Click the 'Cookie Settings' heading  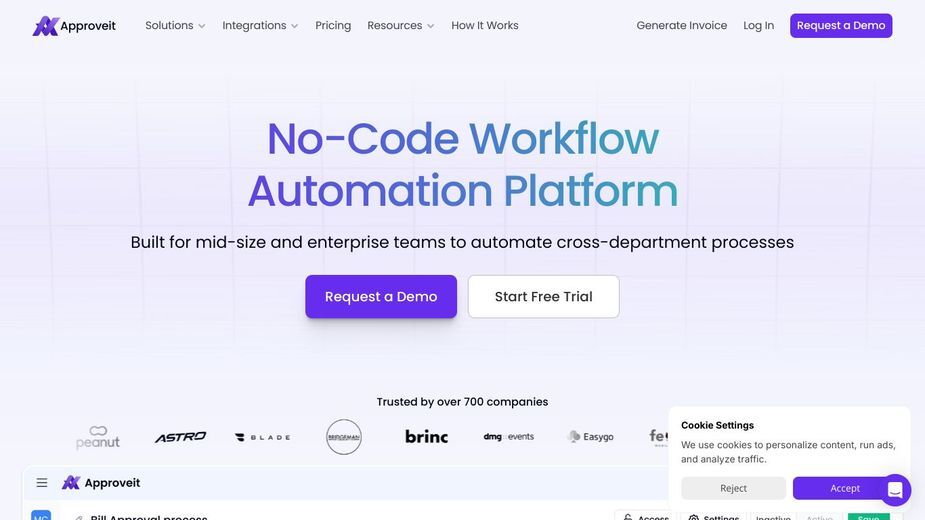coord(717,425)
